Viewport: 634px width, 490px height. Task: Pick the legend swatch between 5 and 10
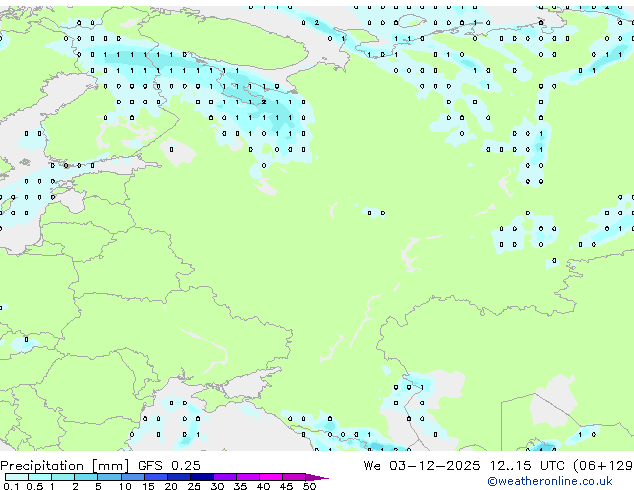pyautogui.click(x=109, y=477)
